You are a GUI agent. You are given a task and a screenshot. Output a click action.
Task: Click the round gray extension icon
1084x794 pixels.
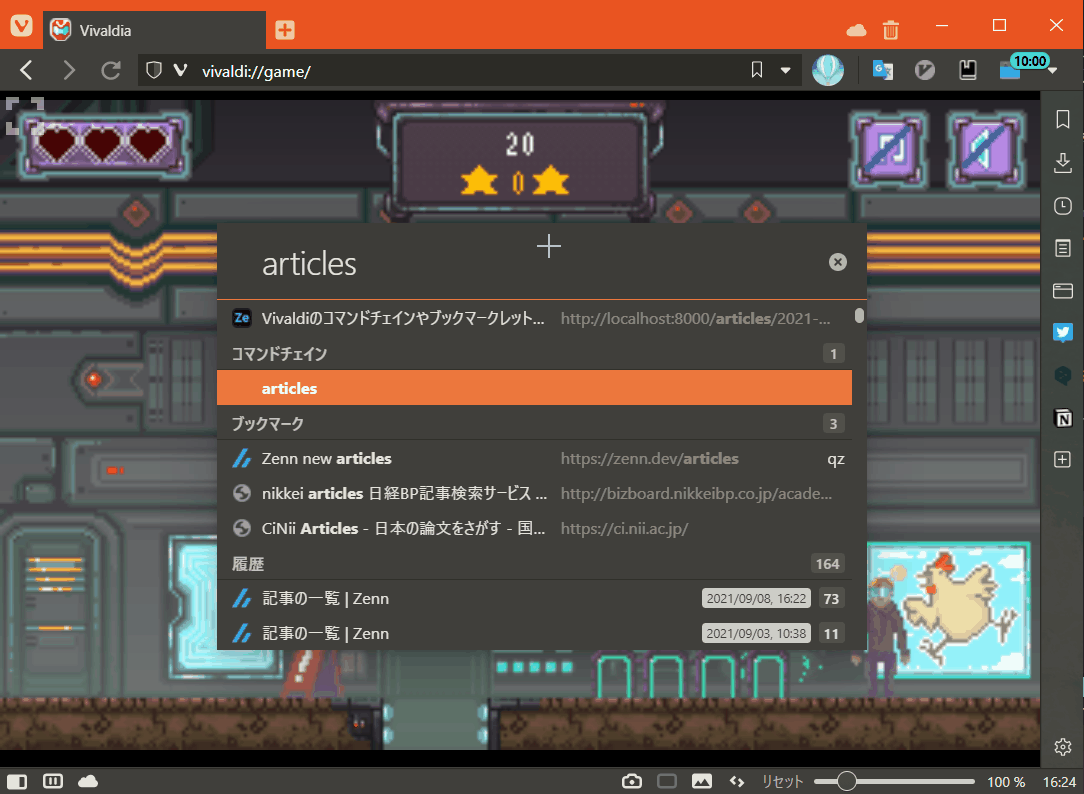tap(924, 70)
